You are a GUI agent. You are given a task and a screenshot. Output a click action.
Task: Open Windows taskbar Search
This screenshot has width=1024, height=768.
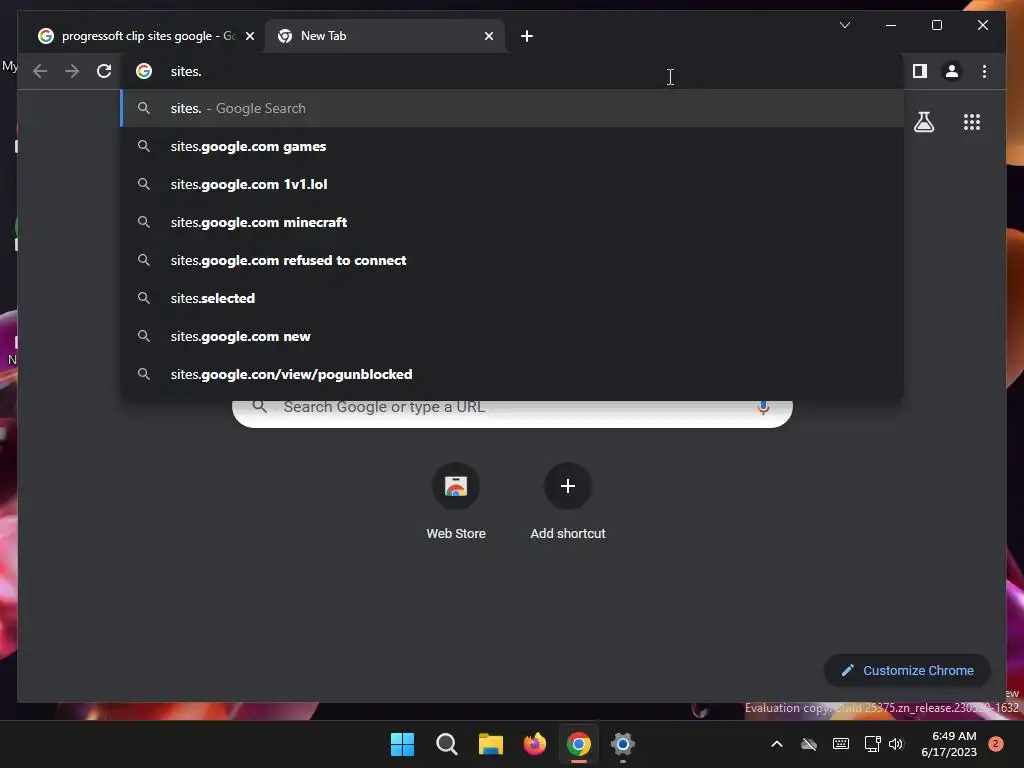click(447, 744)
